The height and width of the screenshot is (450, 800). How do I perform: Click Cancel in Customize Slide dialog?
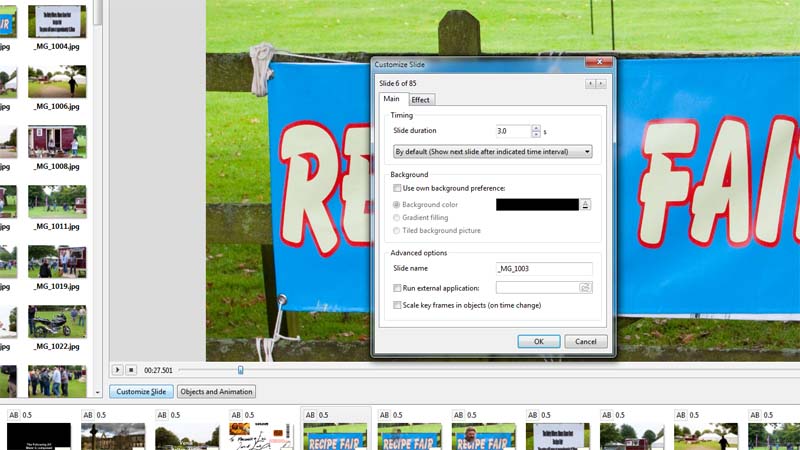[586, 341]
